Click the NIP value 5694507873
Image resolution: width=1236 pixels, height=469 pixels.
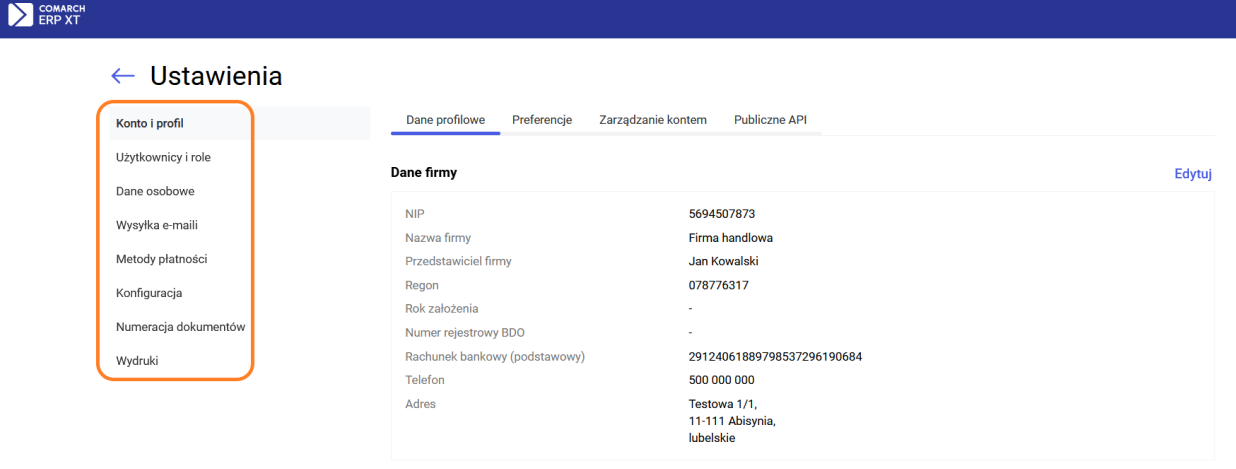tap(722, 214)
